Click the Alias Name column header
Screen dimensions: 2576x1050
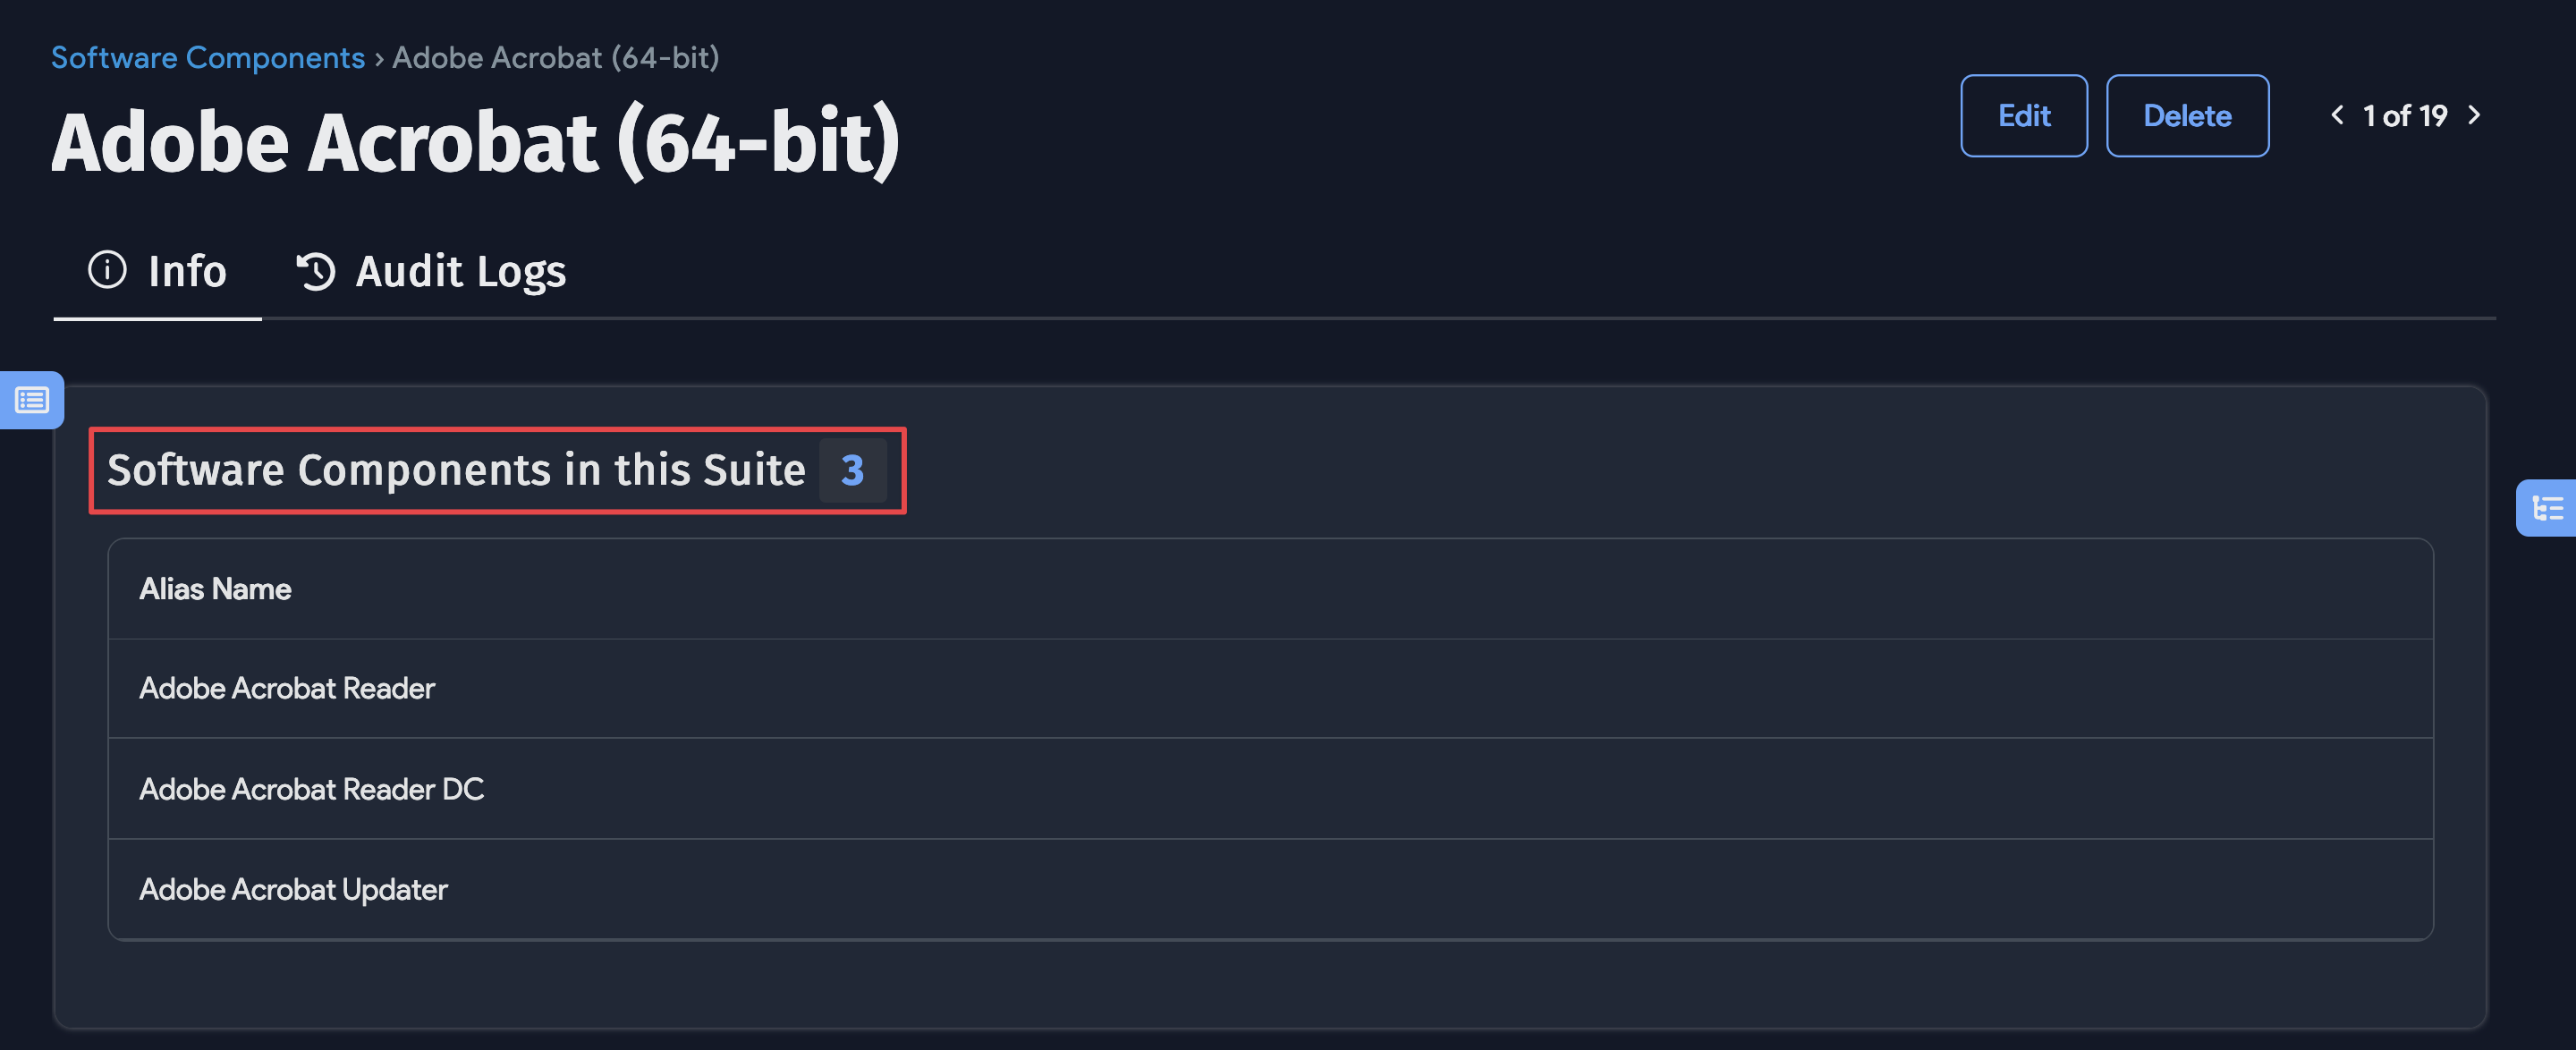tap(216, 589)
